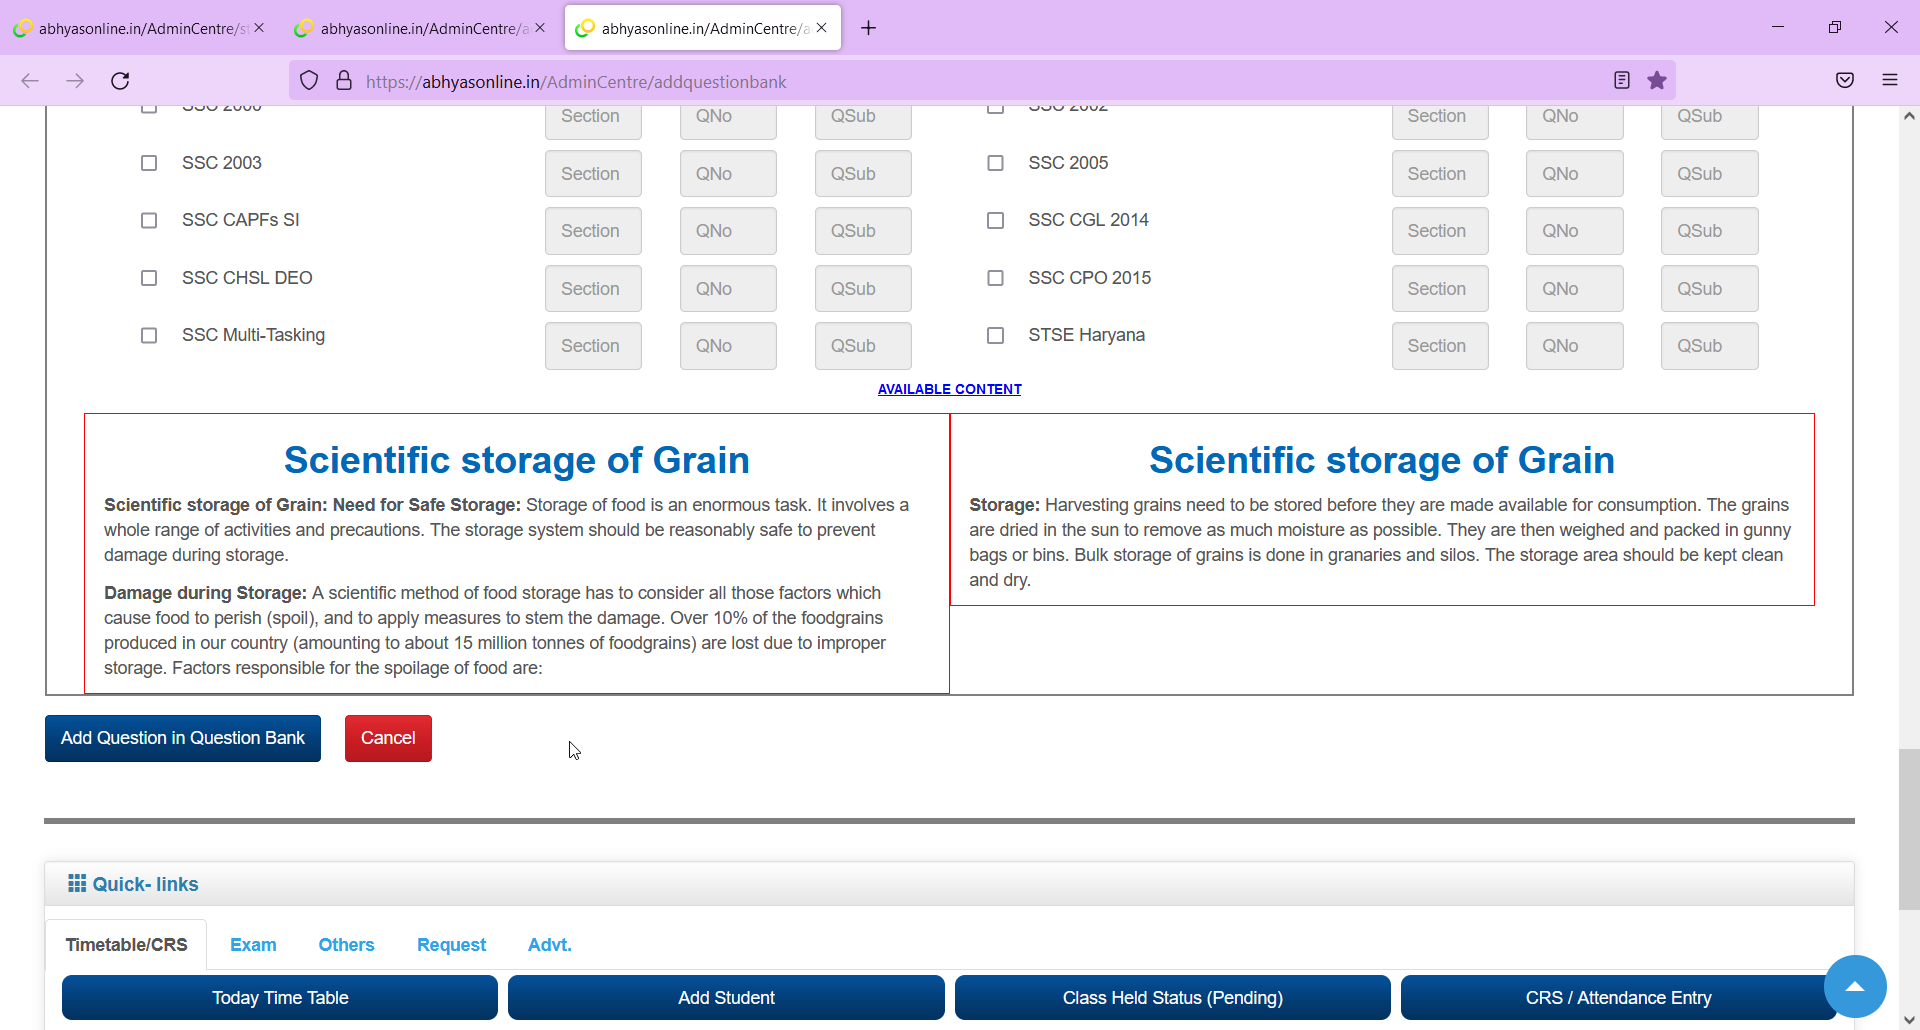The height and width of the screenshot is (1030, 1920).
Task: Click Add Question in Question Bank button
Action: point(183,738)
